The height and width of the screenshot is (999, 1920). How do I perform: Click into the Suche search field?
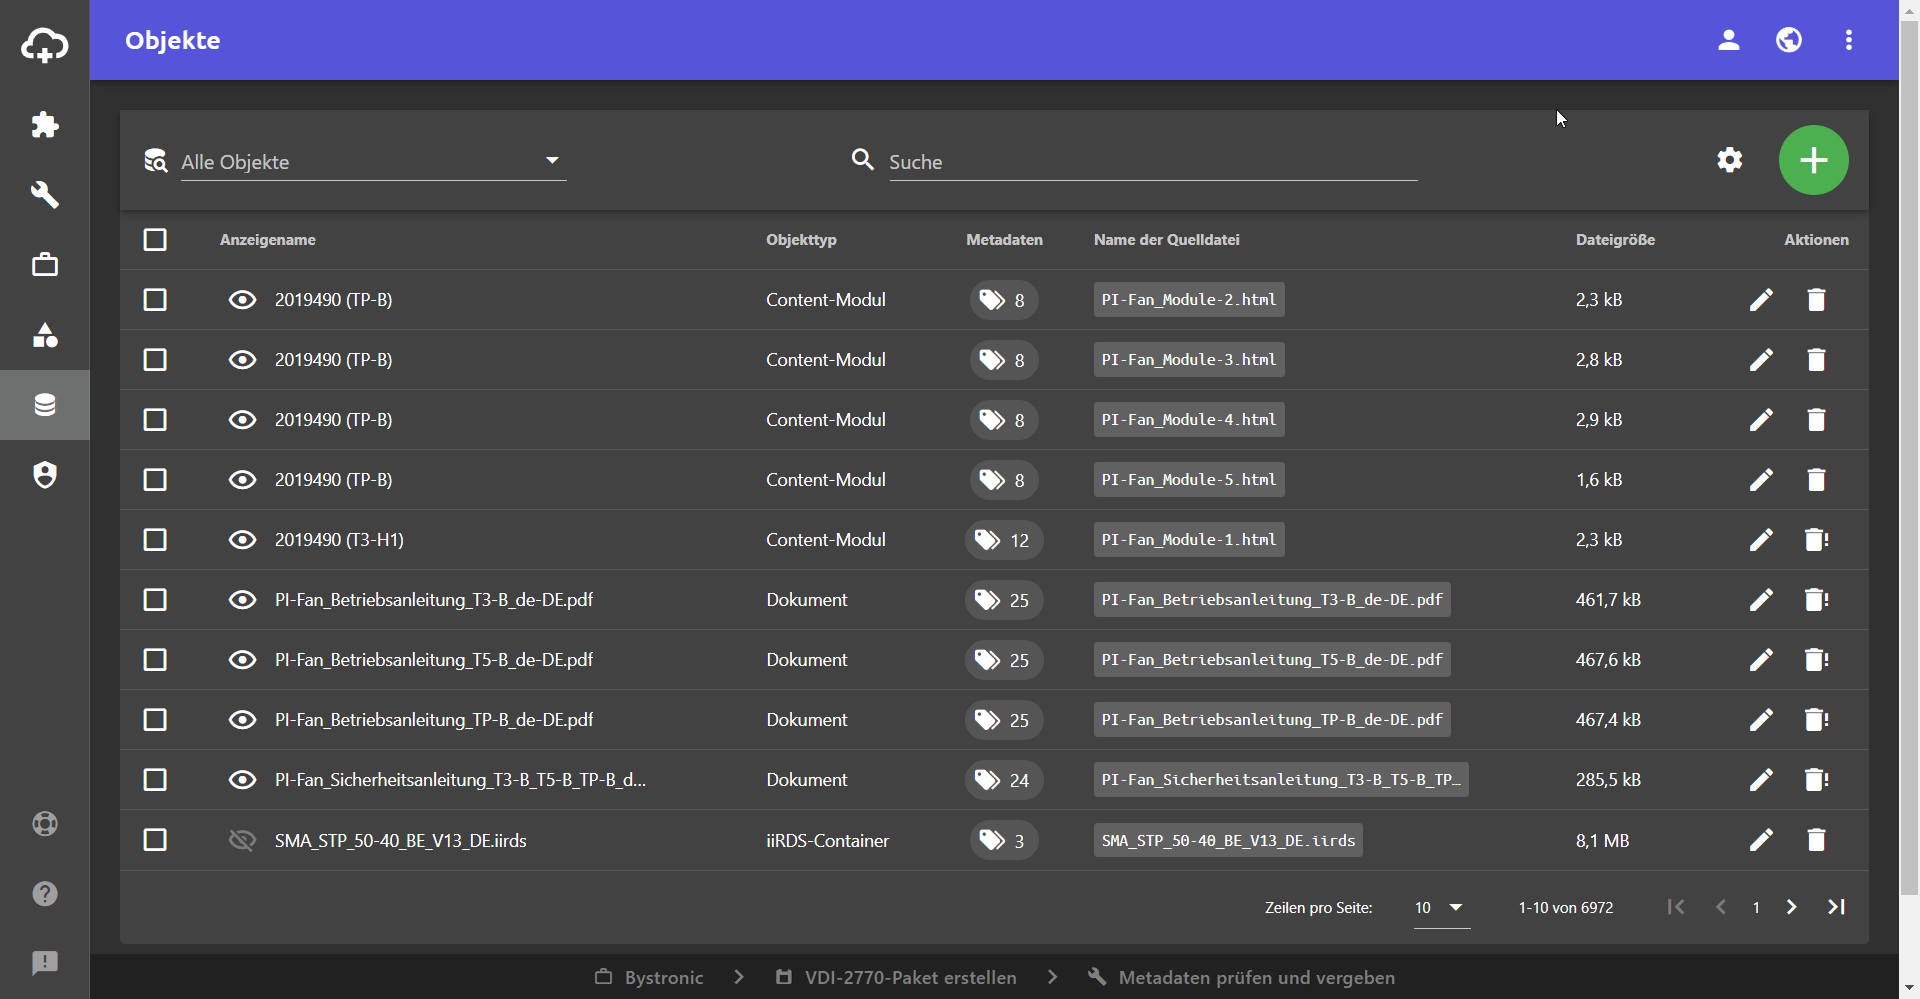point(1153,161)
